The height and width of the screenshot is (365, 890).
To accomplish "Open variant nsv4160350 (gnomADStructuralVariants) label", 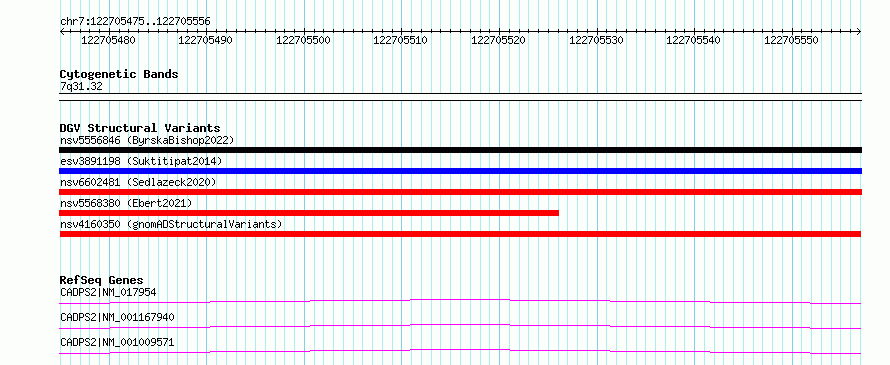I will point(171,224).
